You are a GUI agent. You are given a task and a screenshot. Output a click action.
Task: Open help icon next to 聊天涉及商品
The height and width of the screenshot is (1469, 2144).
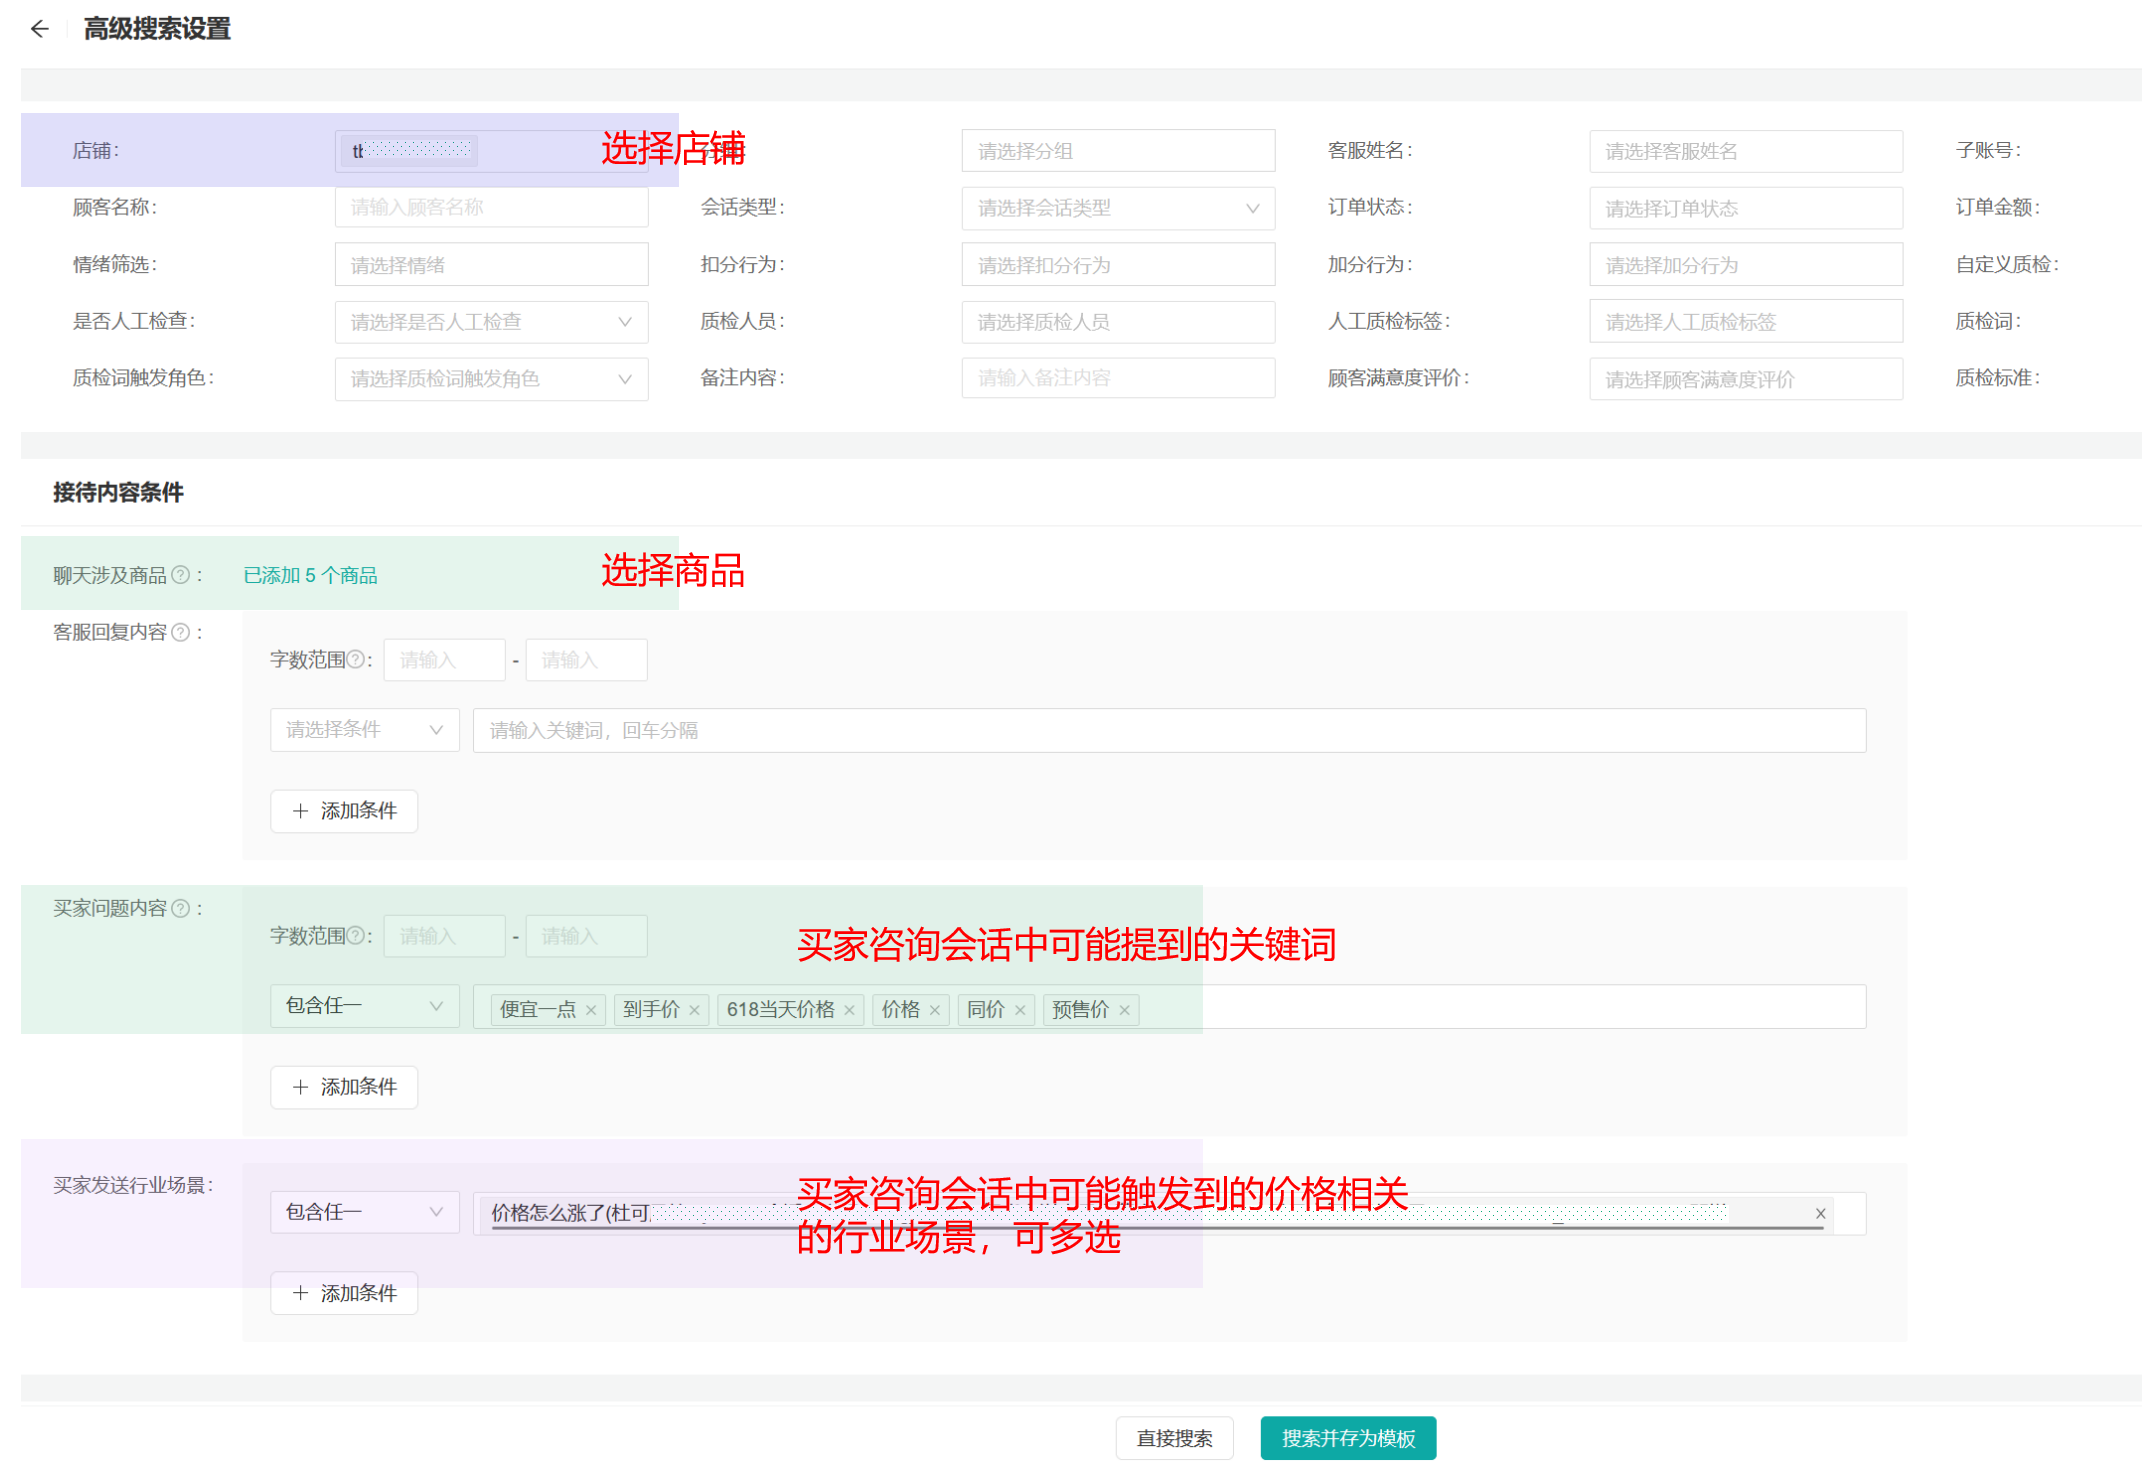pos(180,575)
